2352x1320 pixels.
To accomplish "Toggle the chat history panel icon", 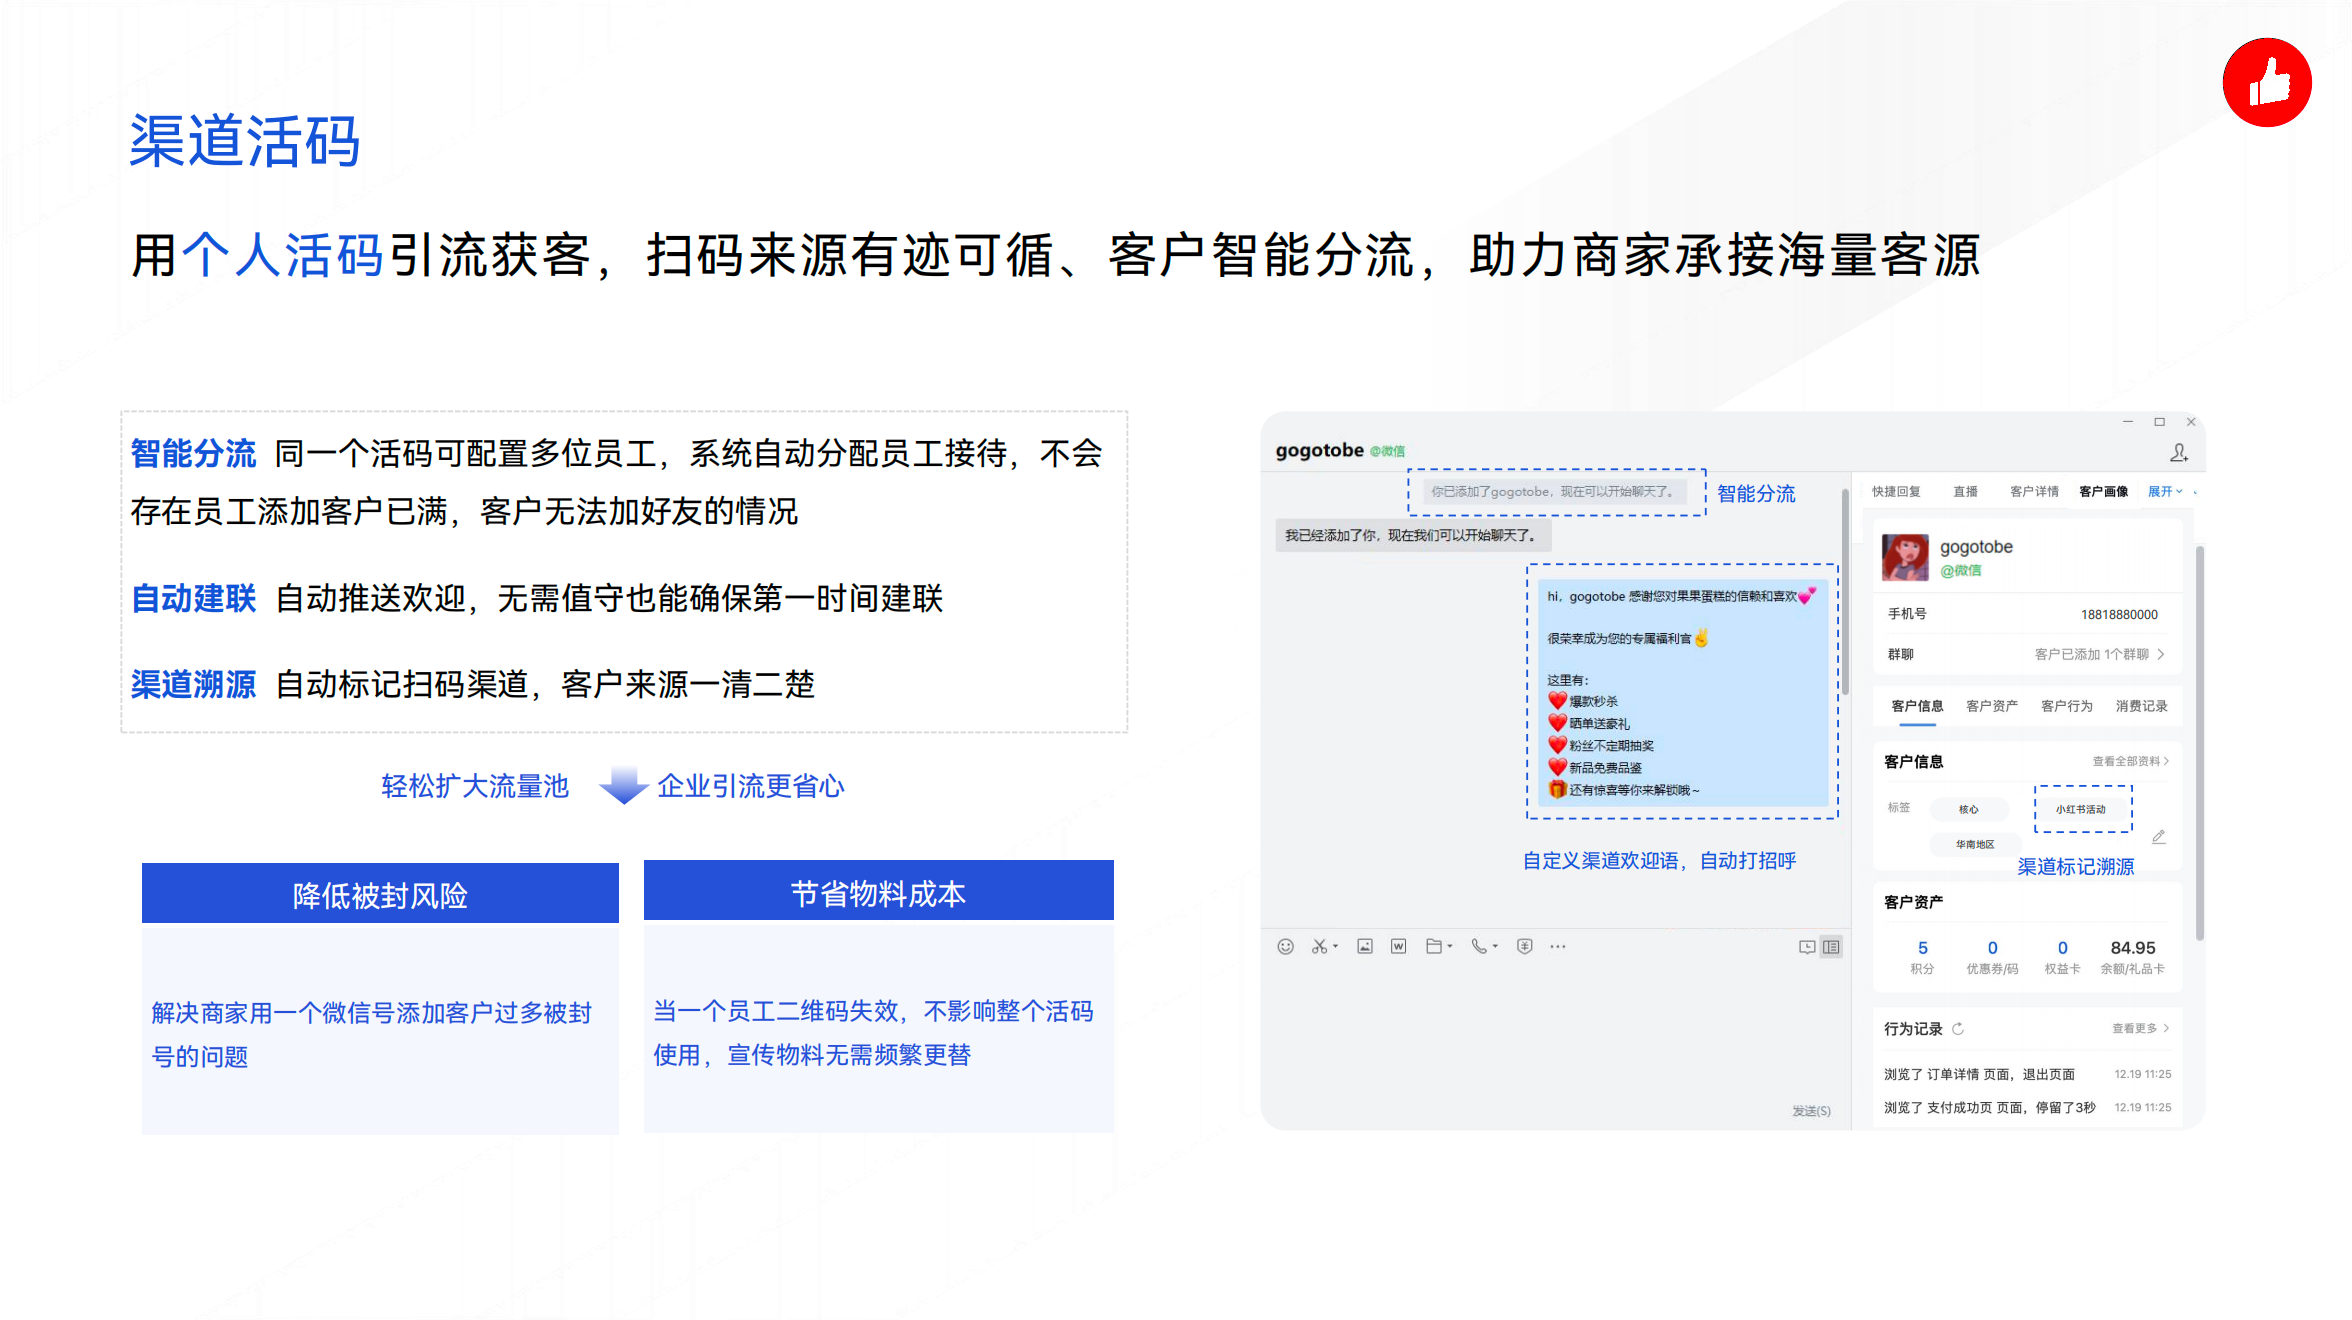I will click(x=1806, y=947).
